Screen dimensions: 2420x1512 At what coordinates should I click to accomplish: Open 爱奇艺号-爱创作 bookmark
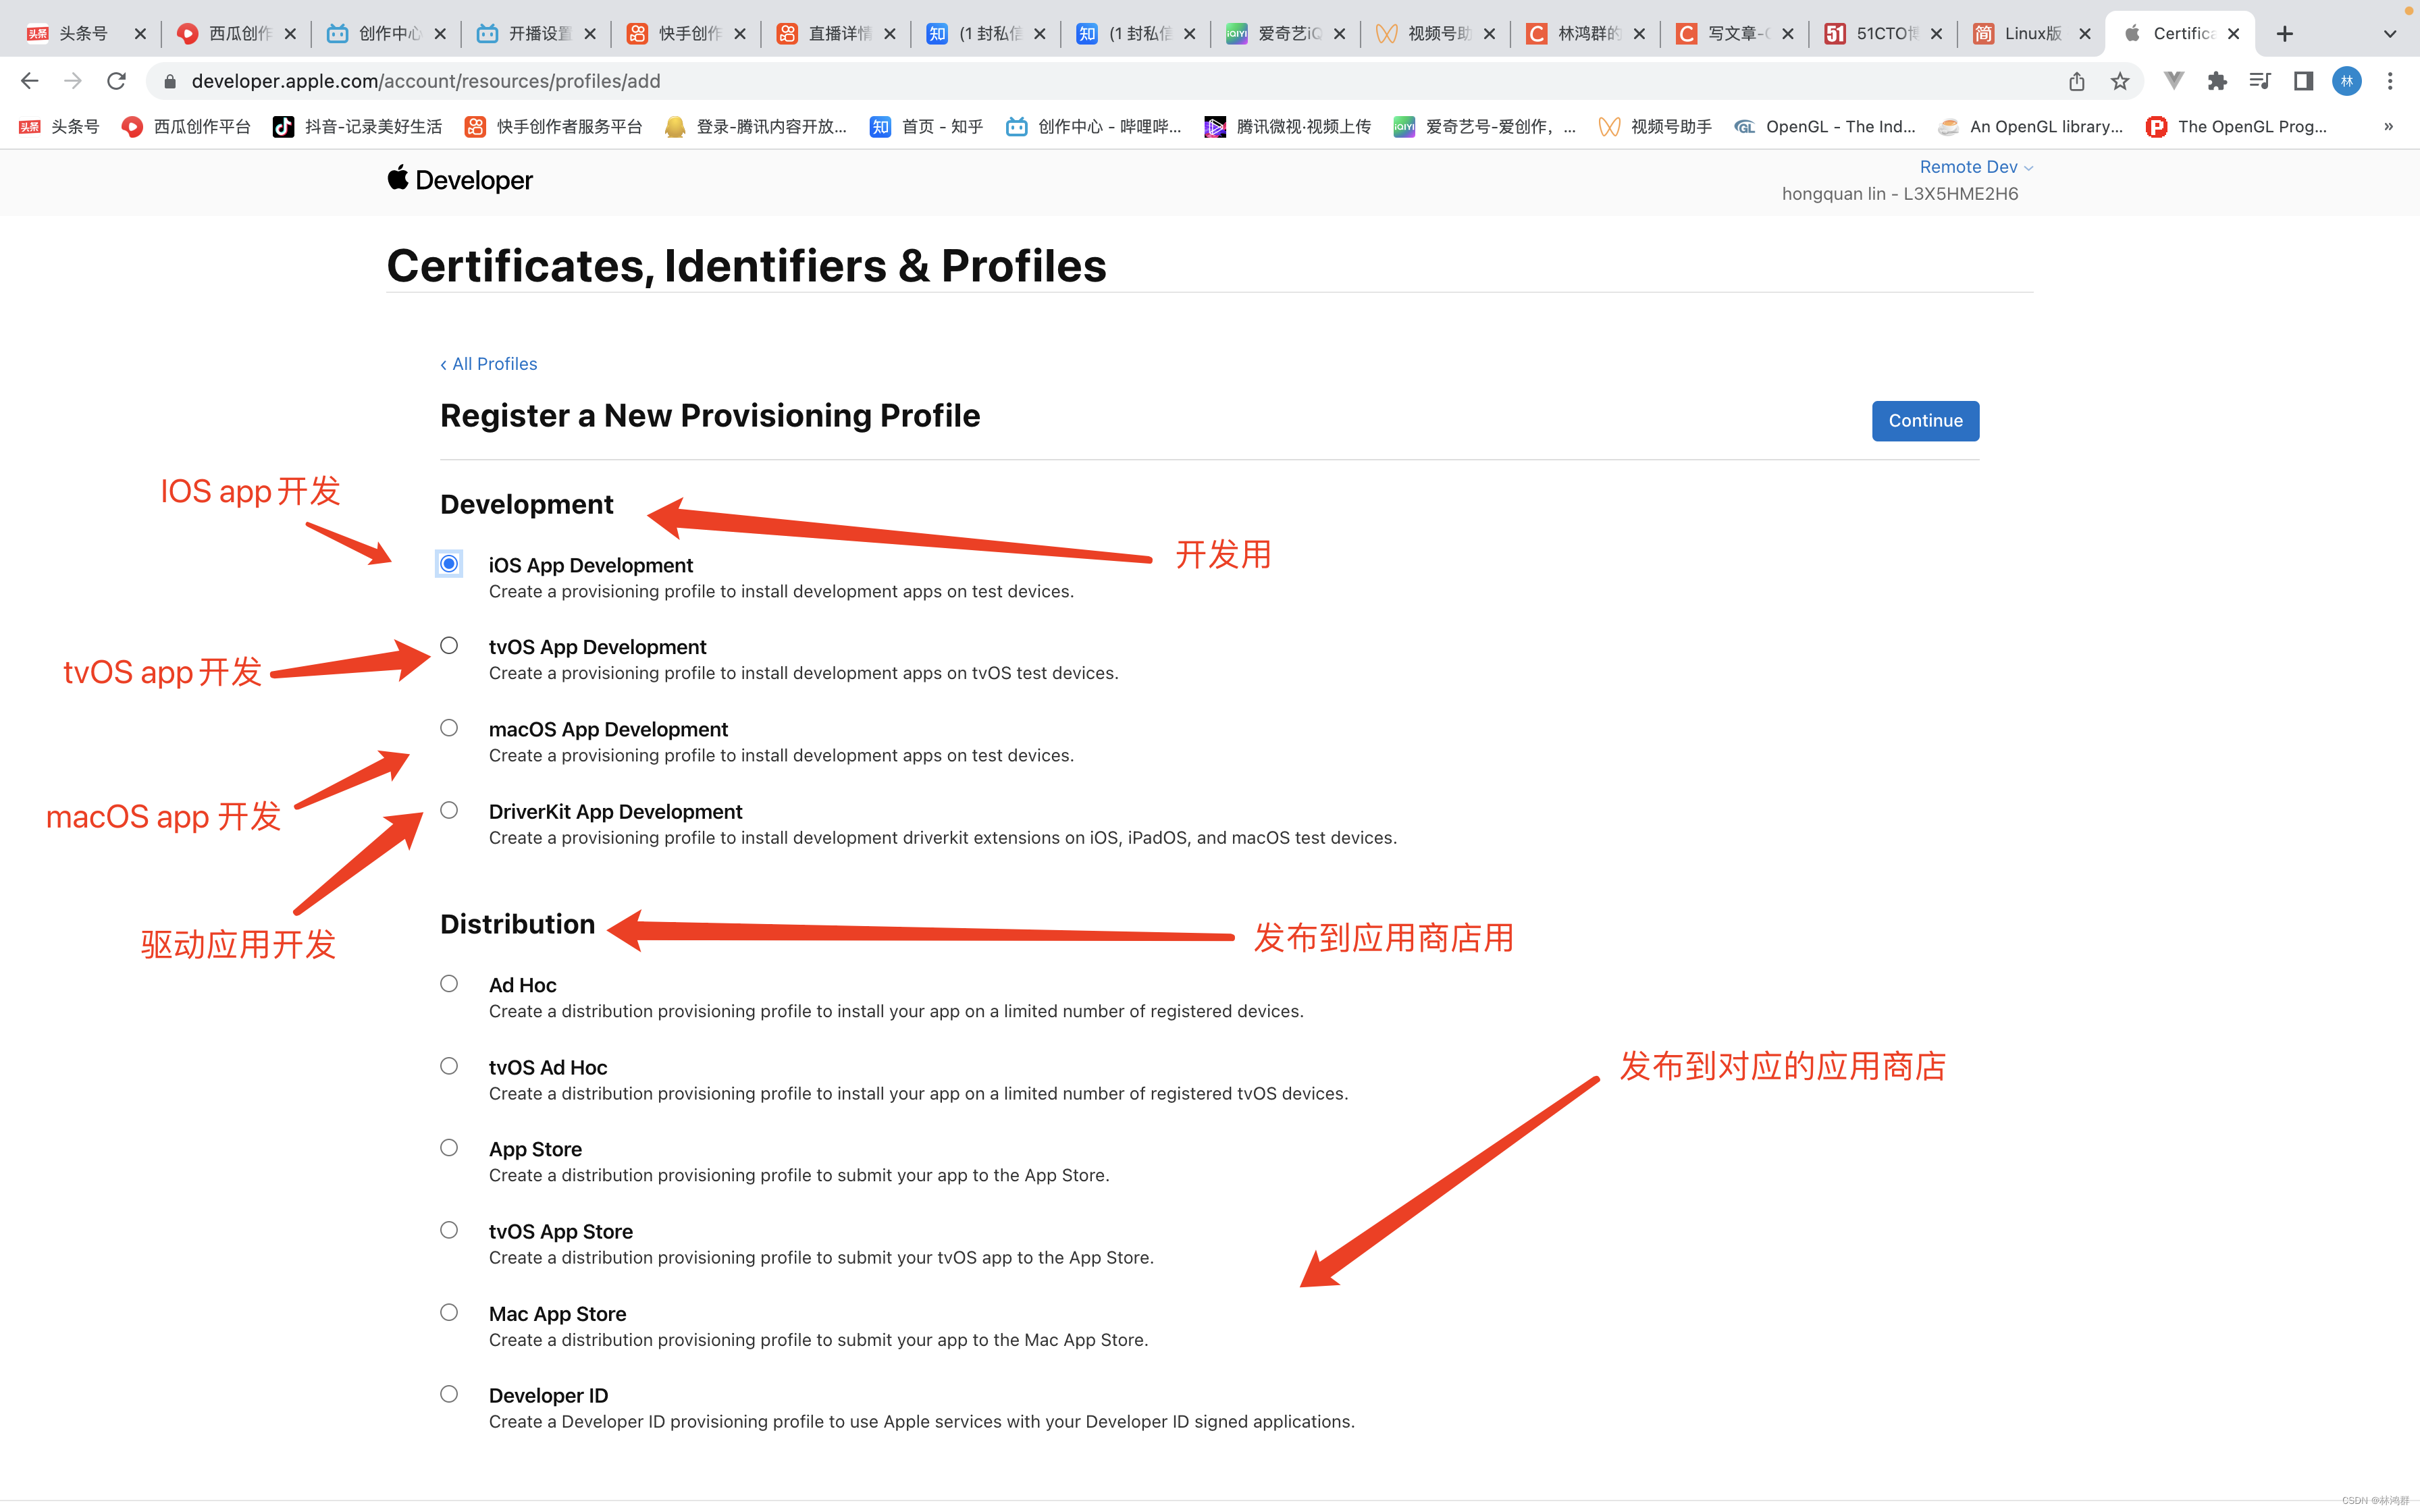pos(1485,127)
